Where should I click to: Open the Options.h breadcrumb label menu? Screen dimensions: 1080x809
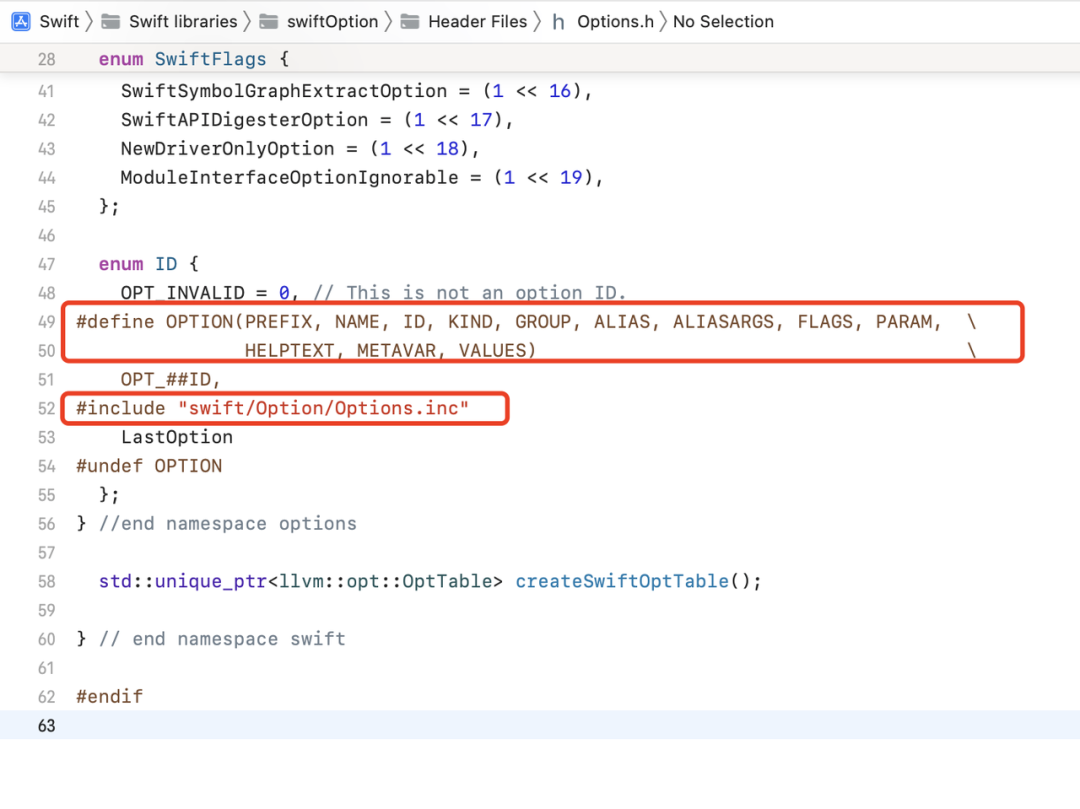click(615, 21)
